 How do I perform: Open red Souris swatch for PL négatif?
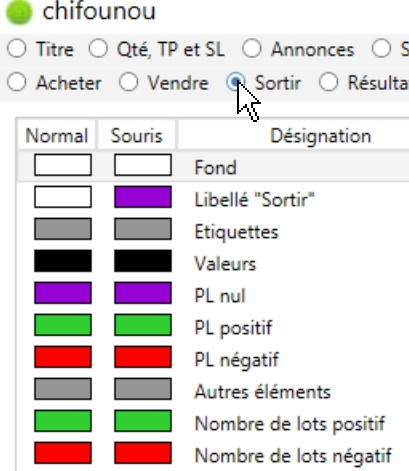(143, 357)
